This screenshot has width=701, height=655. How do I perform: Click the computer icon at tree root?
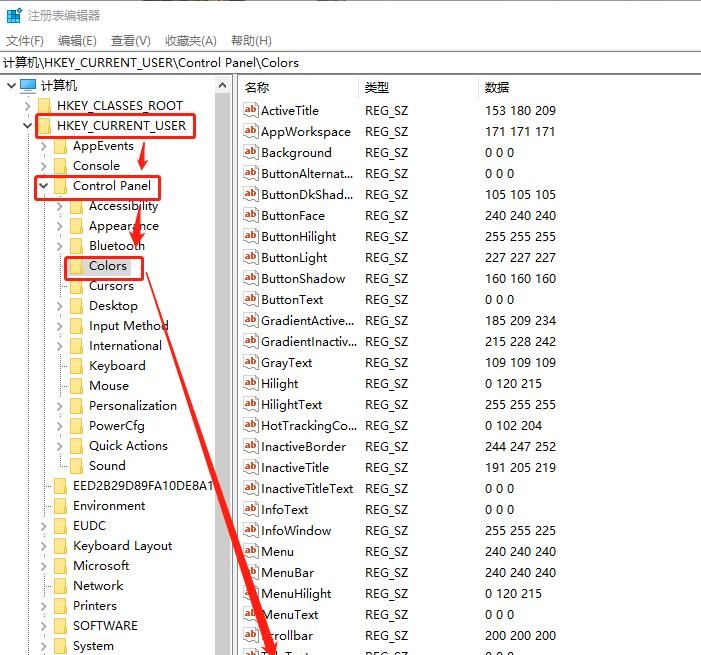[x=28, y=86]
